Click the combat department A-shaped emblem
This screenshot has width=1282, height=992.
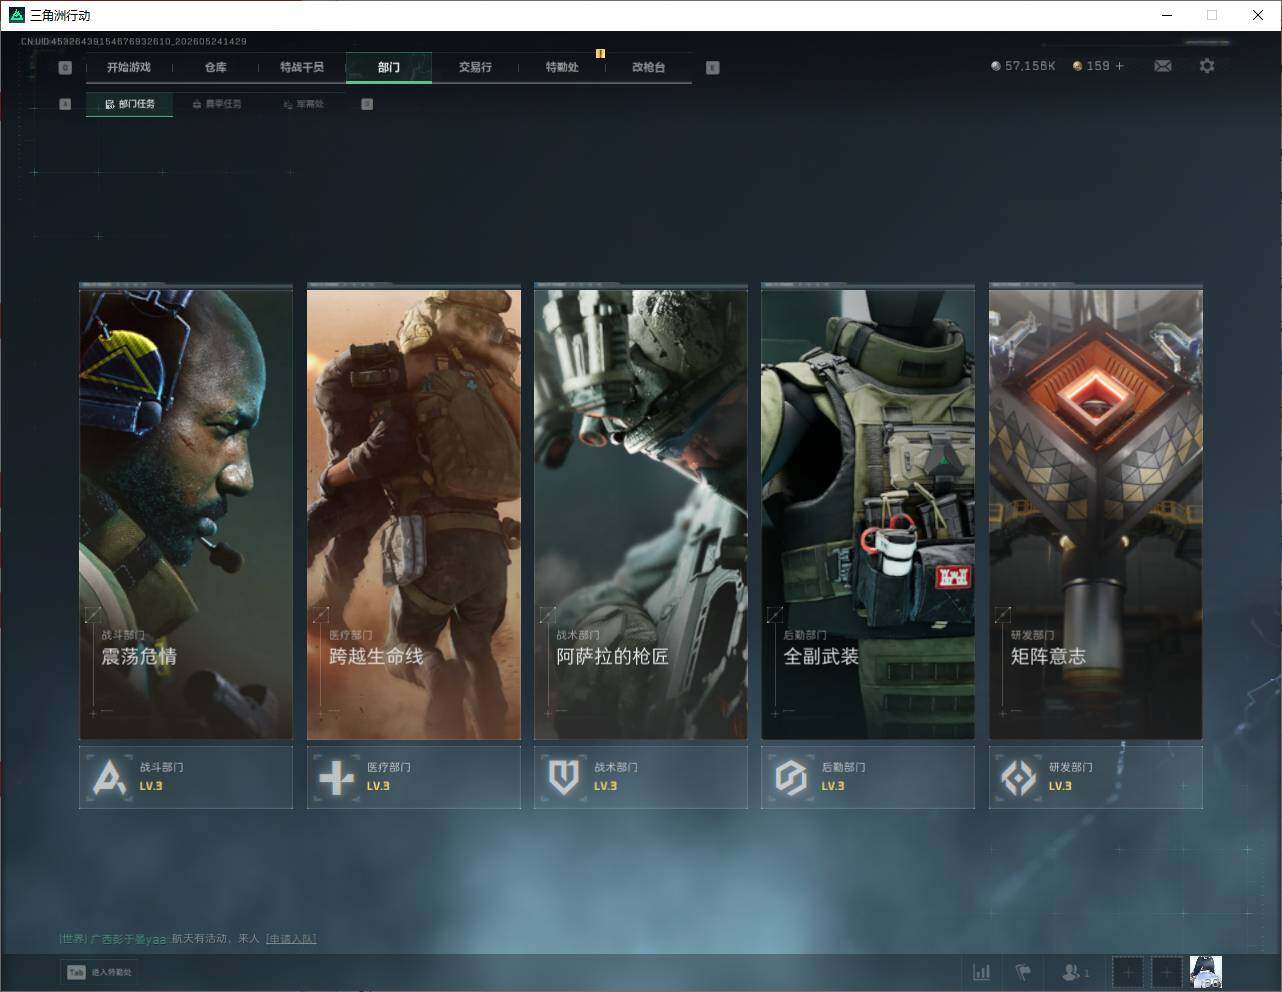pyautogui.click(x=110, y=777)
